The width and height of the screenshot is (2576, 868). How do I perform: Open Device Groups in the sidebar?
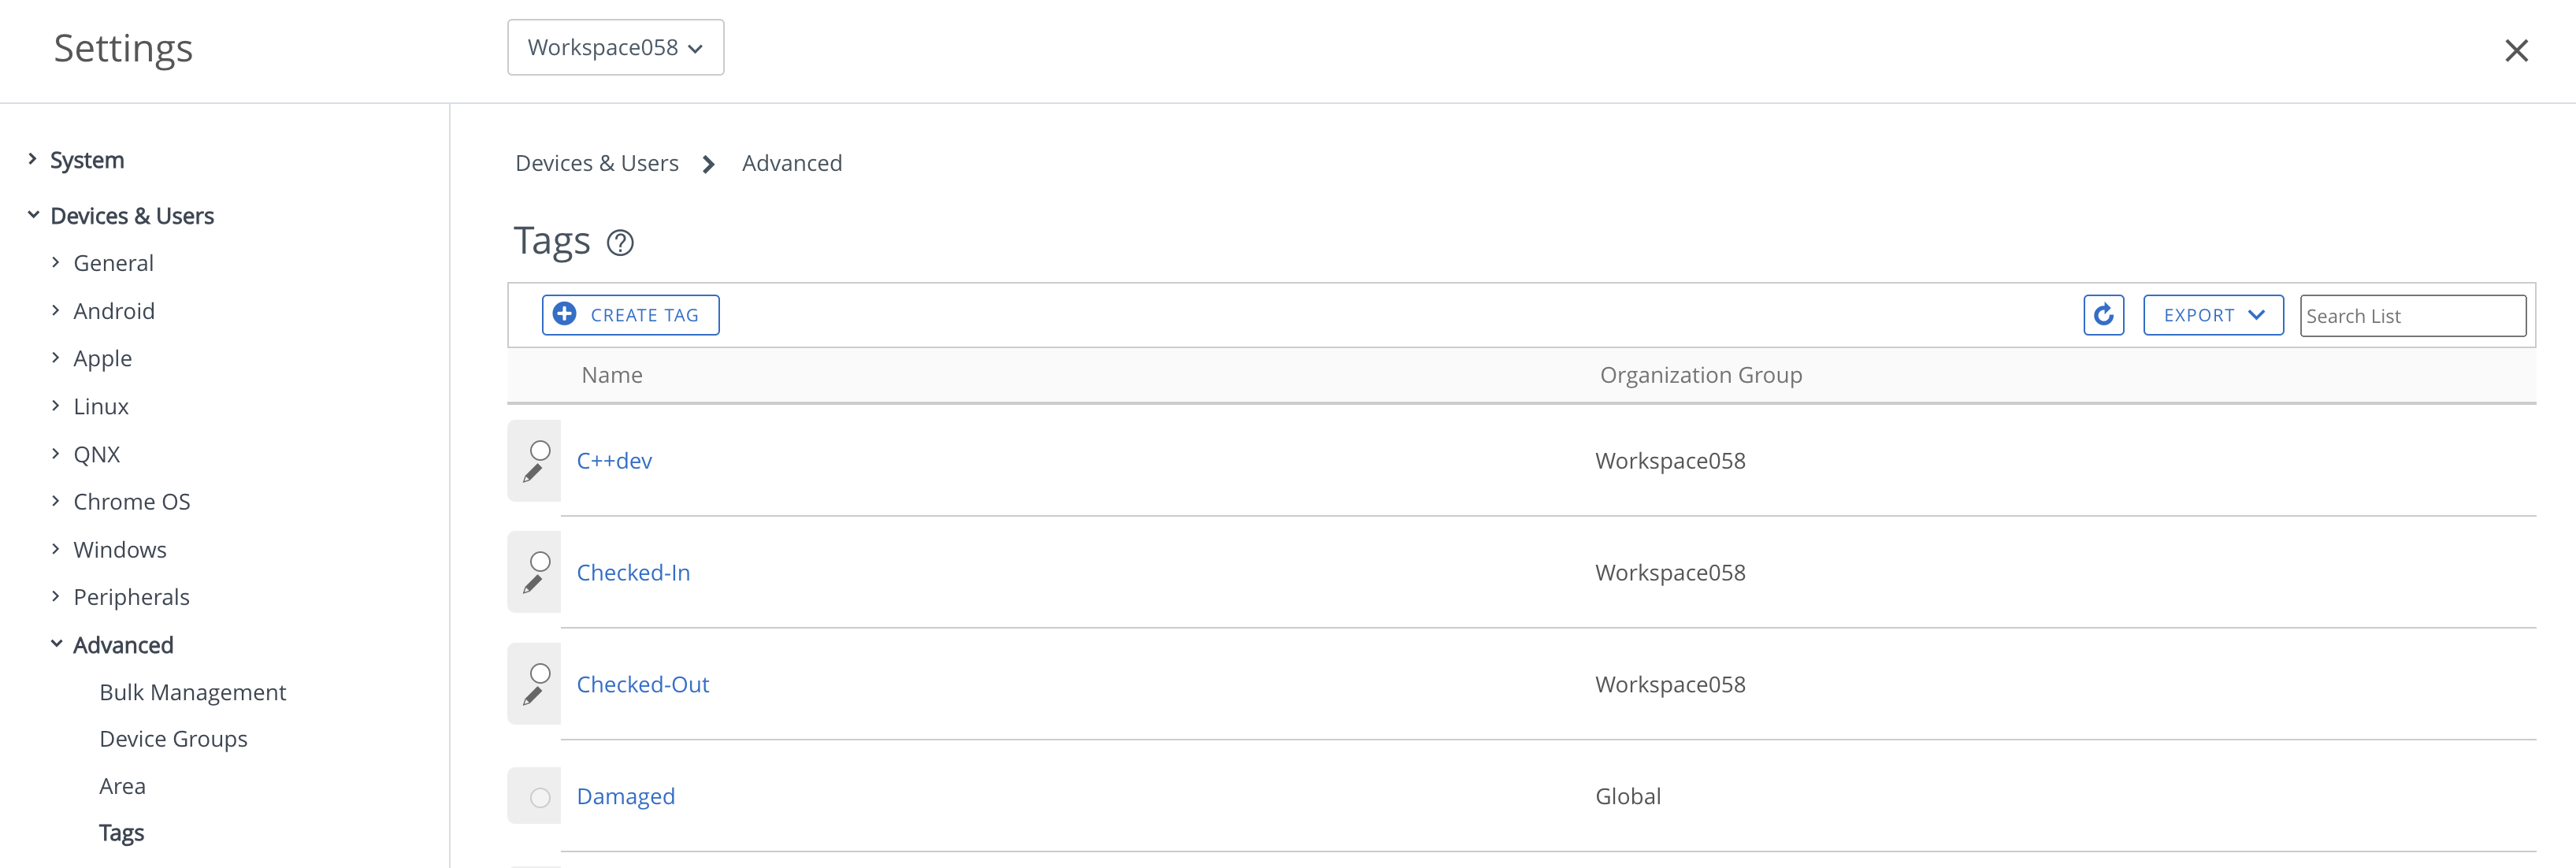[x=173, y=739]
